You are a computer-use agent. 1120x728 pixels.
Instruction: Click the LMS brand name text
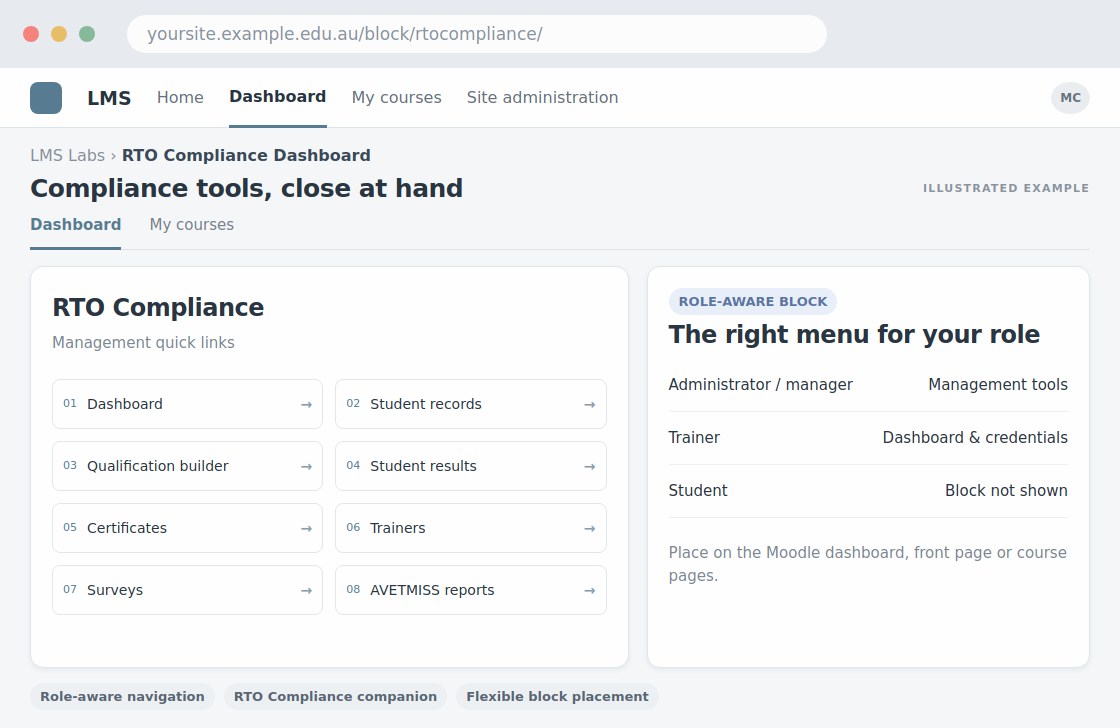point(109,98)
